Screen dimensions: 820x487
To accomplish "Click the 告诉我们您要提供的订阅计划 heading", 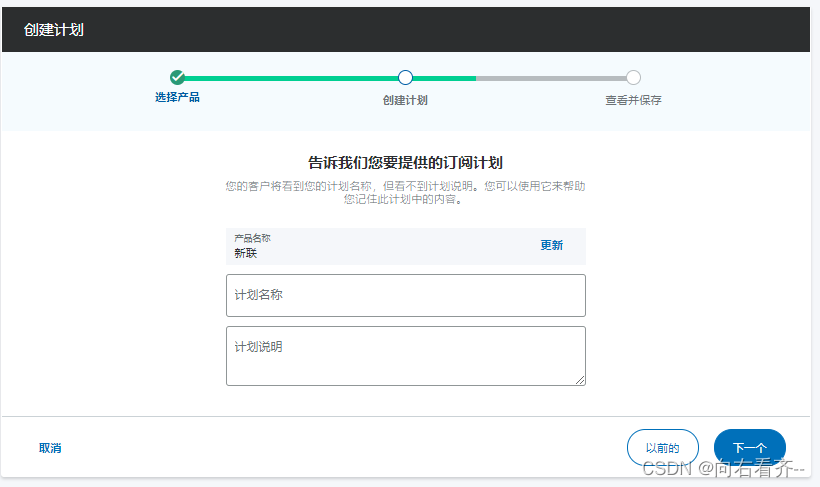I will pyautogui.click(x=405, y=163).
